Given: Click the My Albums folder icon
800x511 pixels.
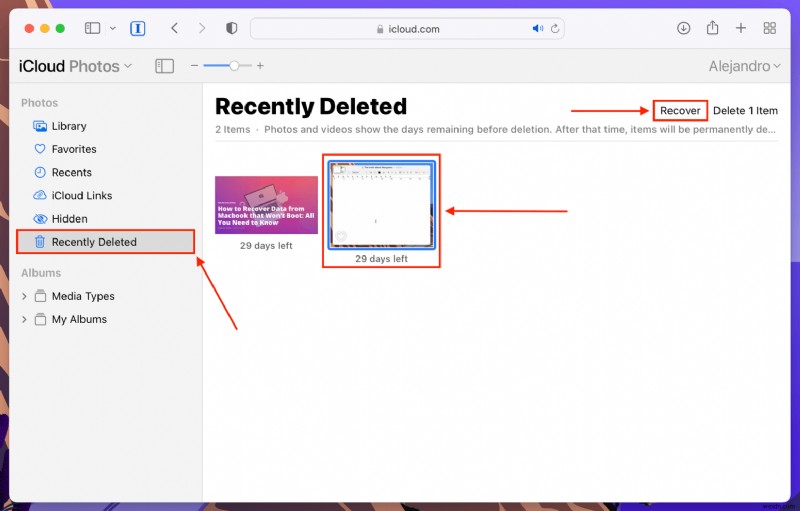Looking at the screenshot, I should (40, 319).
